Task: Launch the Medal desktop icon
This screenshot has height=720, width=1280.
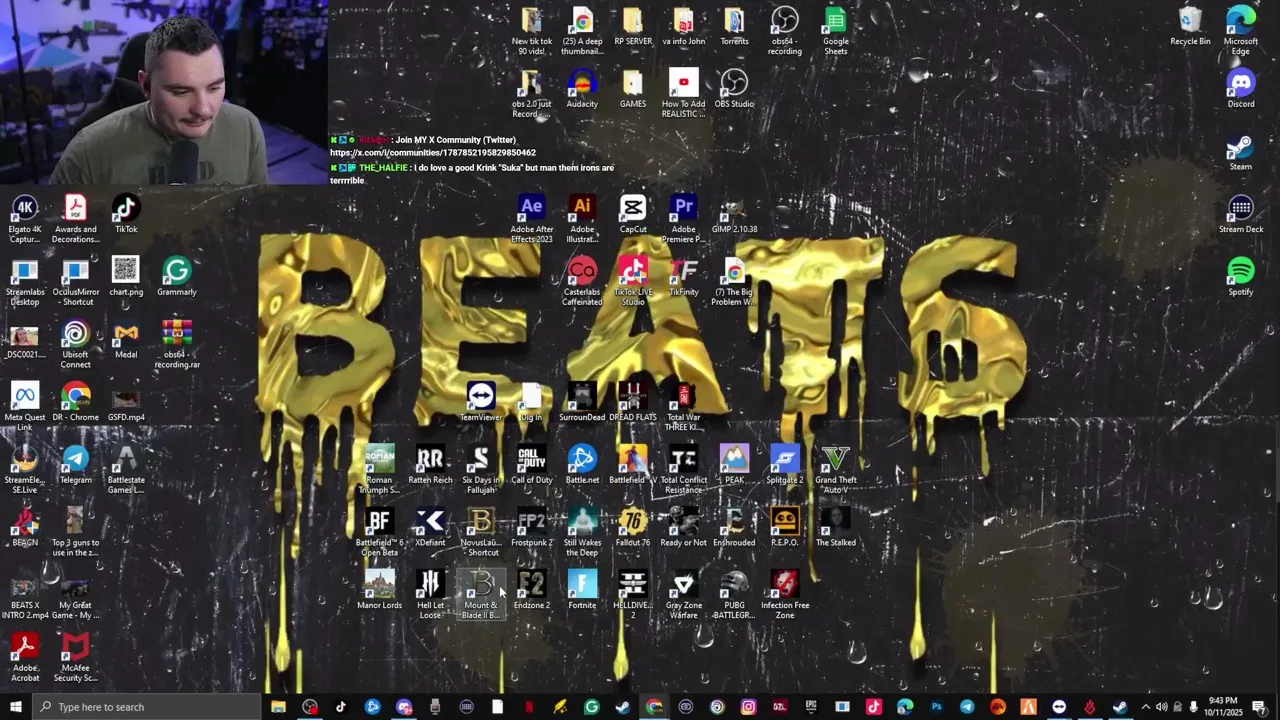Action: pyautogui.click(x=126, y=339)
